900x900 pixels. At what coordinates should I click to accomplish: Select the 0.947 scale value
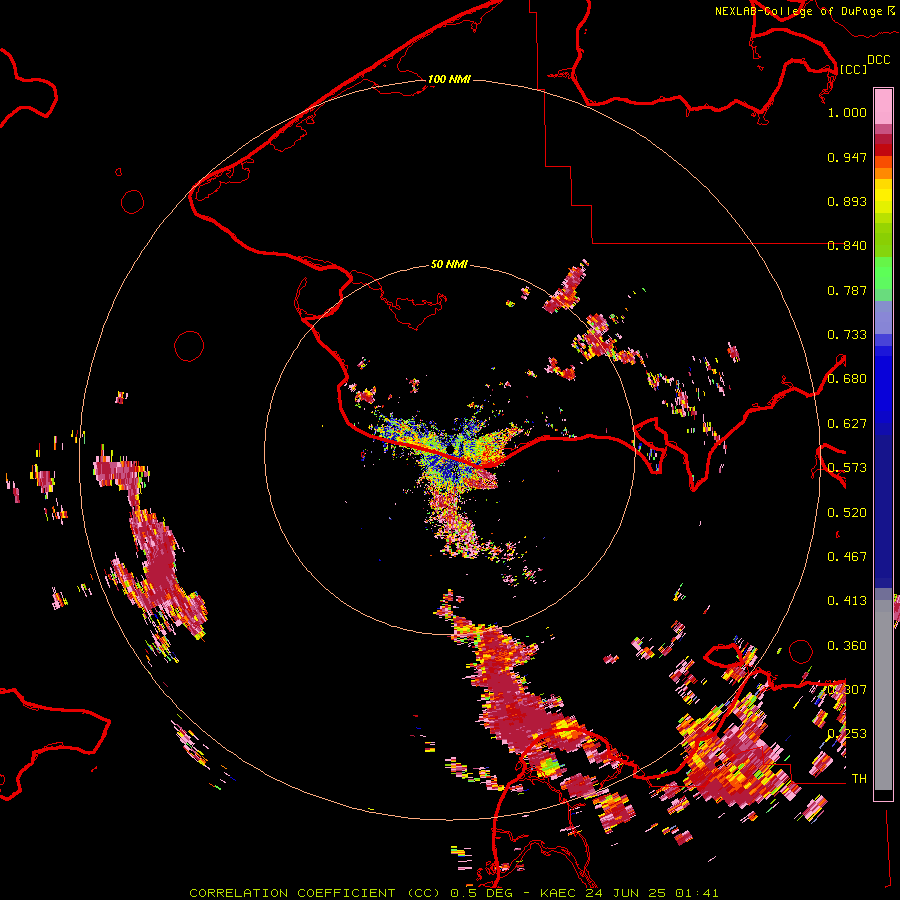pos(847,157)
